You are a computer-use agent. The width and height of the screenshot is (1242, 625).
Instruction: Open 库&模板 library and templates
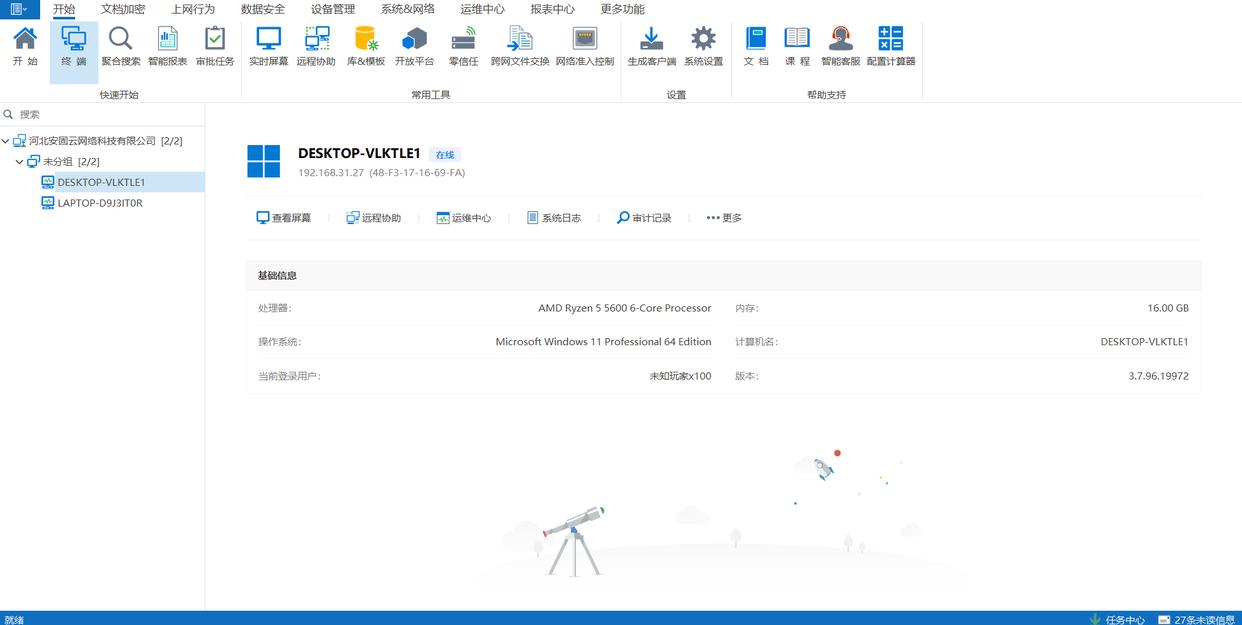[x=366, y=47]
